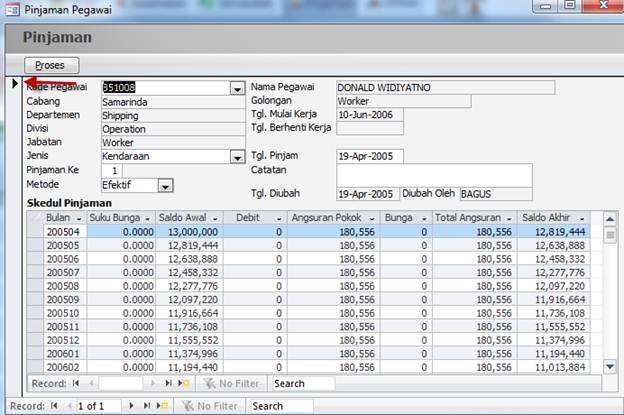Open Saldo Akhir column filter arrow

pos(582,218)
